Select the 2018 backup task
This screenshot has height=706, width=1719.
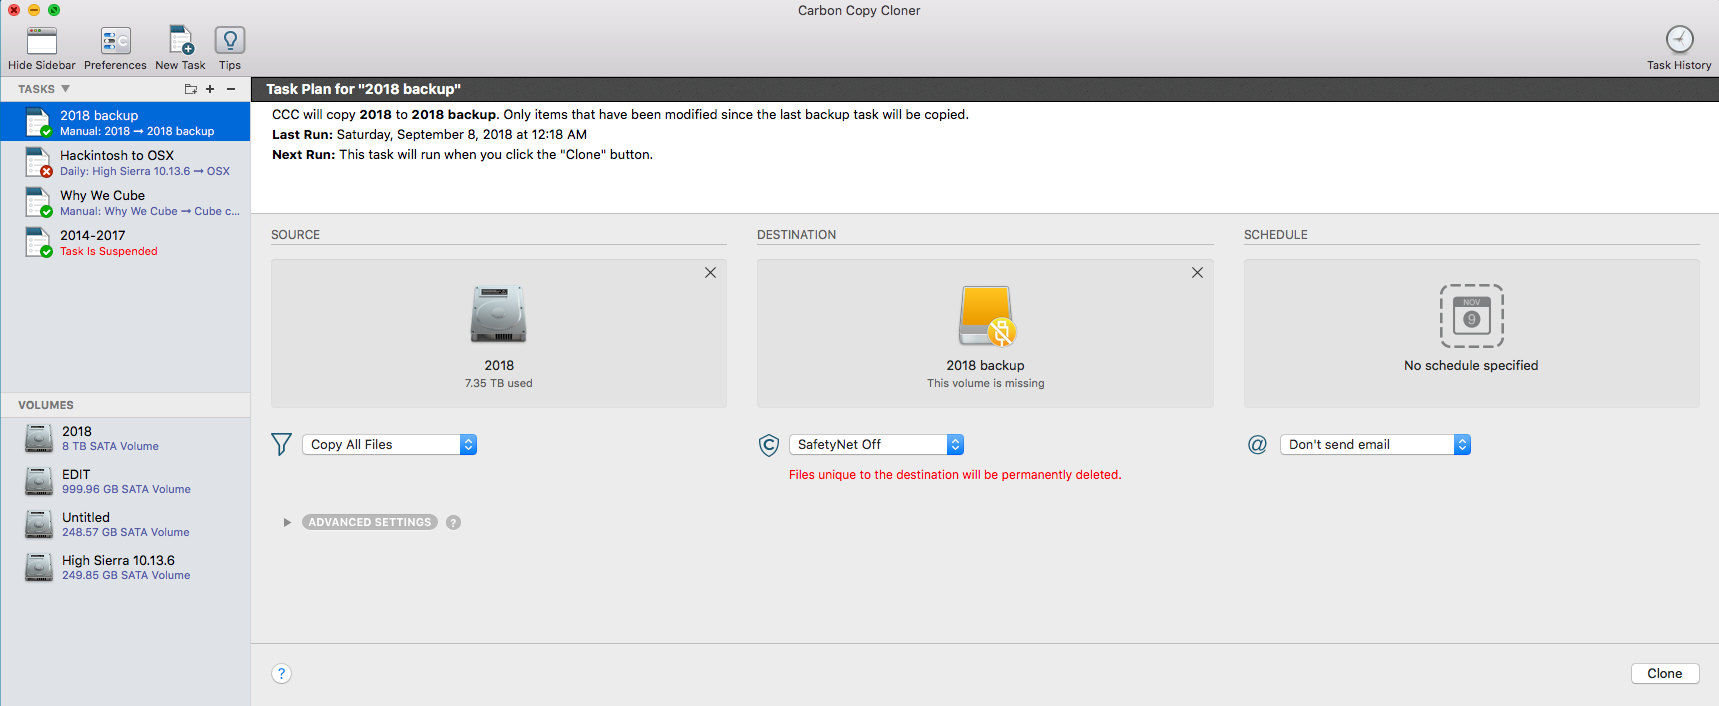point(125,122)
